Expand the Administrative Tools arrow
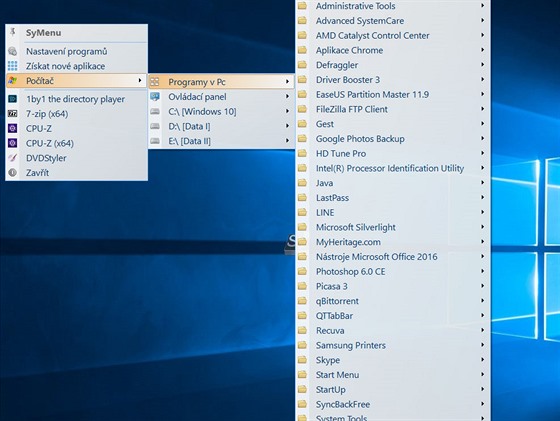This screenshot has width=560, height=421. (x=482, y=5)
